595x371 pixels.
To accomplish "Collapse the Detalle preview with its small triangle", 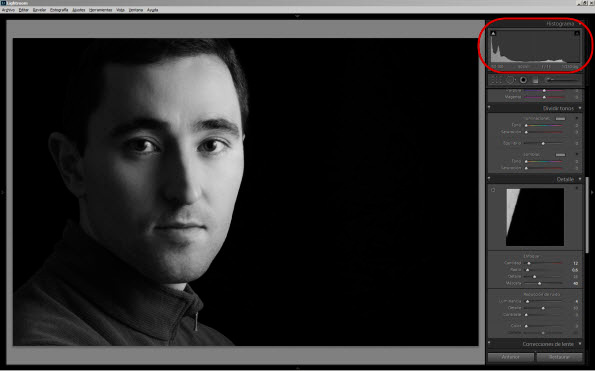I will tap(577, 188).
